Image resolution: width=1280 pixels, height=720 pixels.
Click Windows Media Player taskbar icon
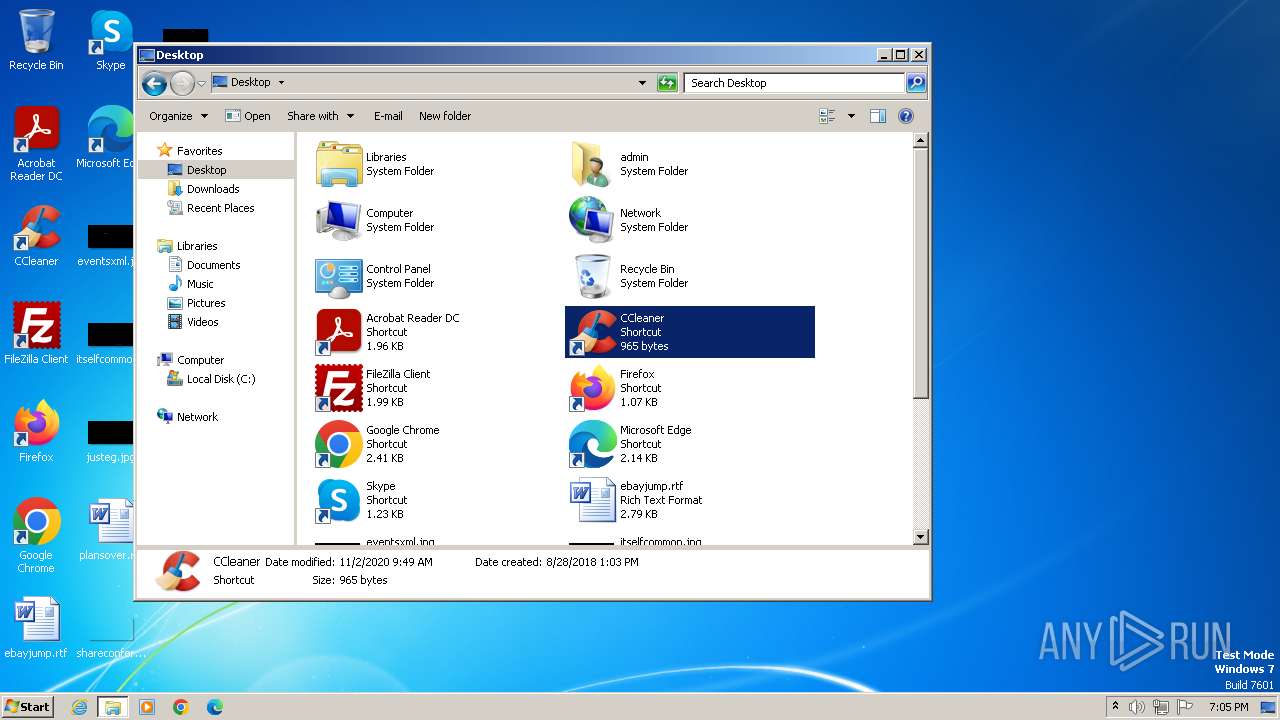(147, 707)
